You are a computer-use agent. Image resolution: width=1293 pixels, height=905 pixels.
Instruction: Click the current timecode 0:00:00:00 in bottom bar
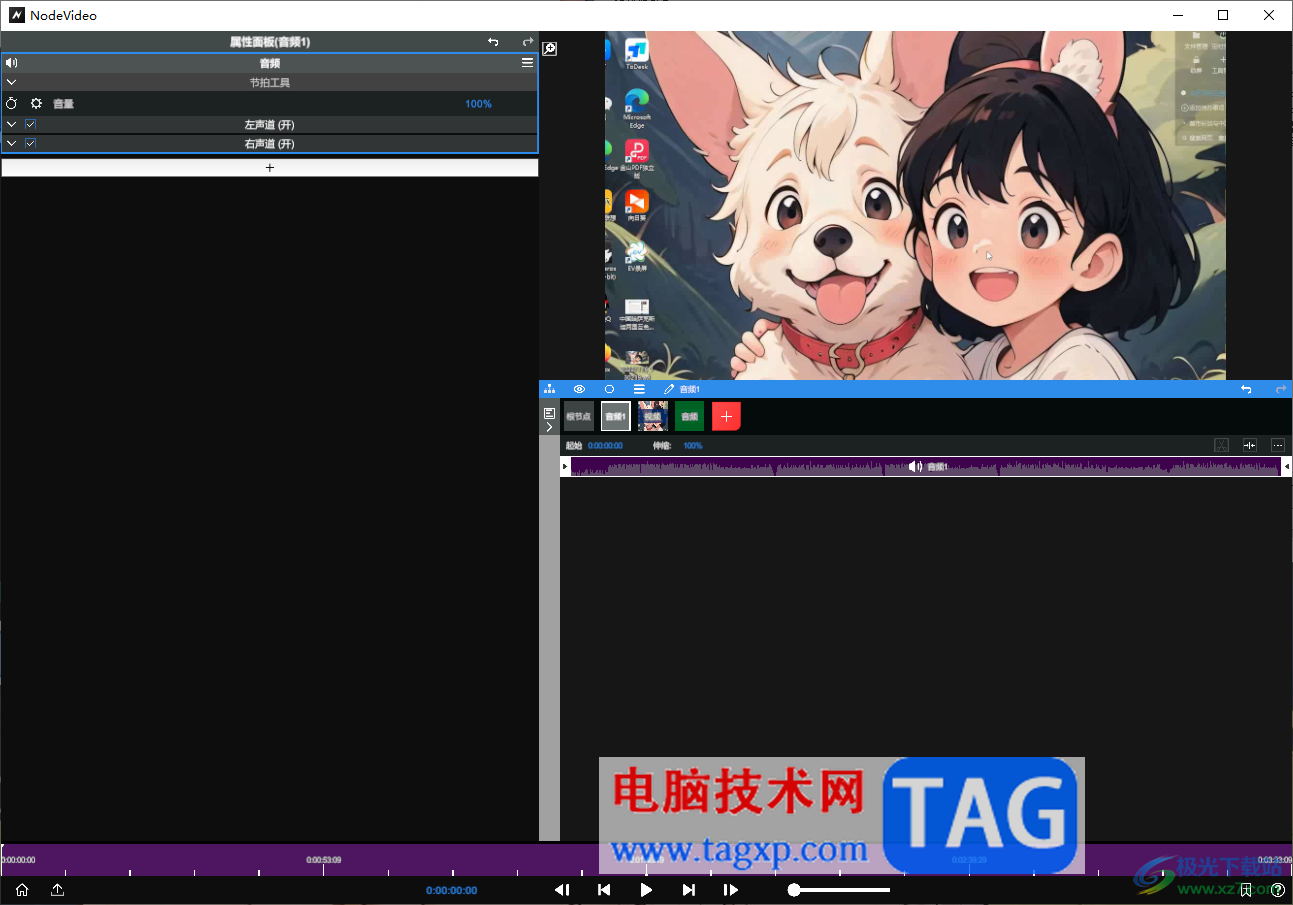coord(452,891)
